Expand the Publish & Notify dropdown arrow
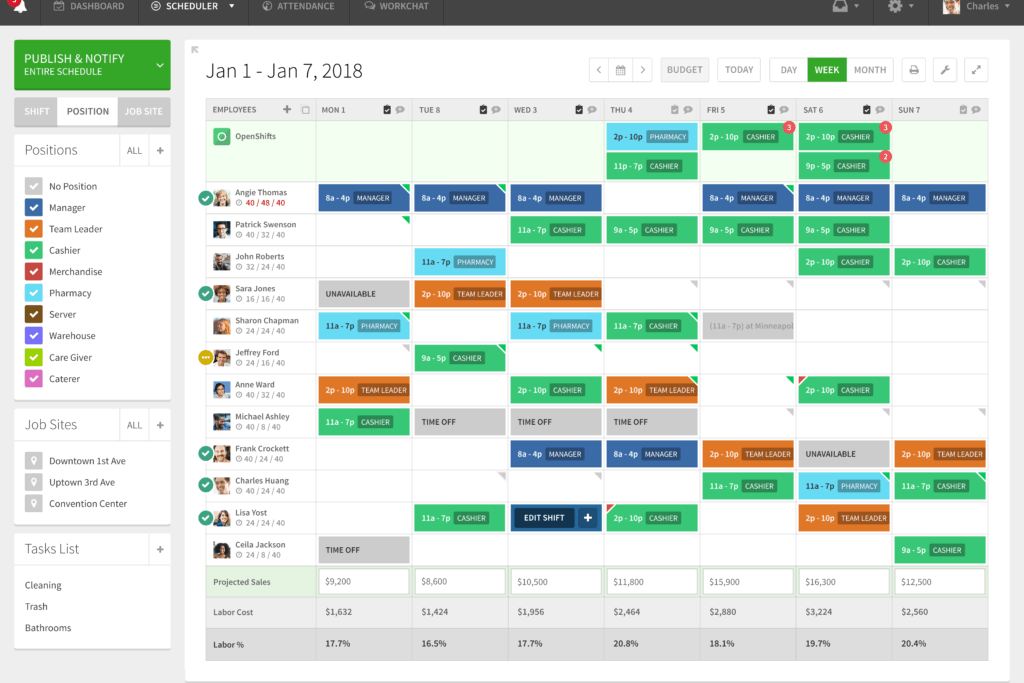The image size is (1024, 683). click(x=160, y=65)
